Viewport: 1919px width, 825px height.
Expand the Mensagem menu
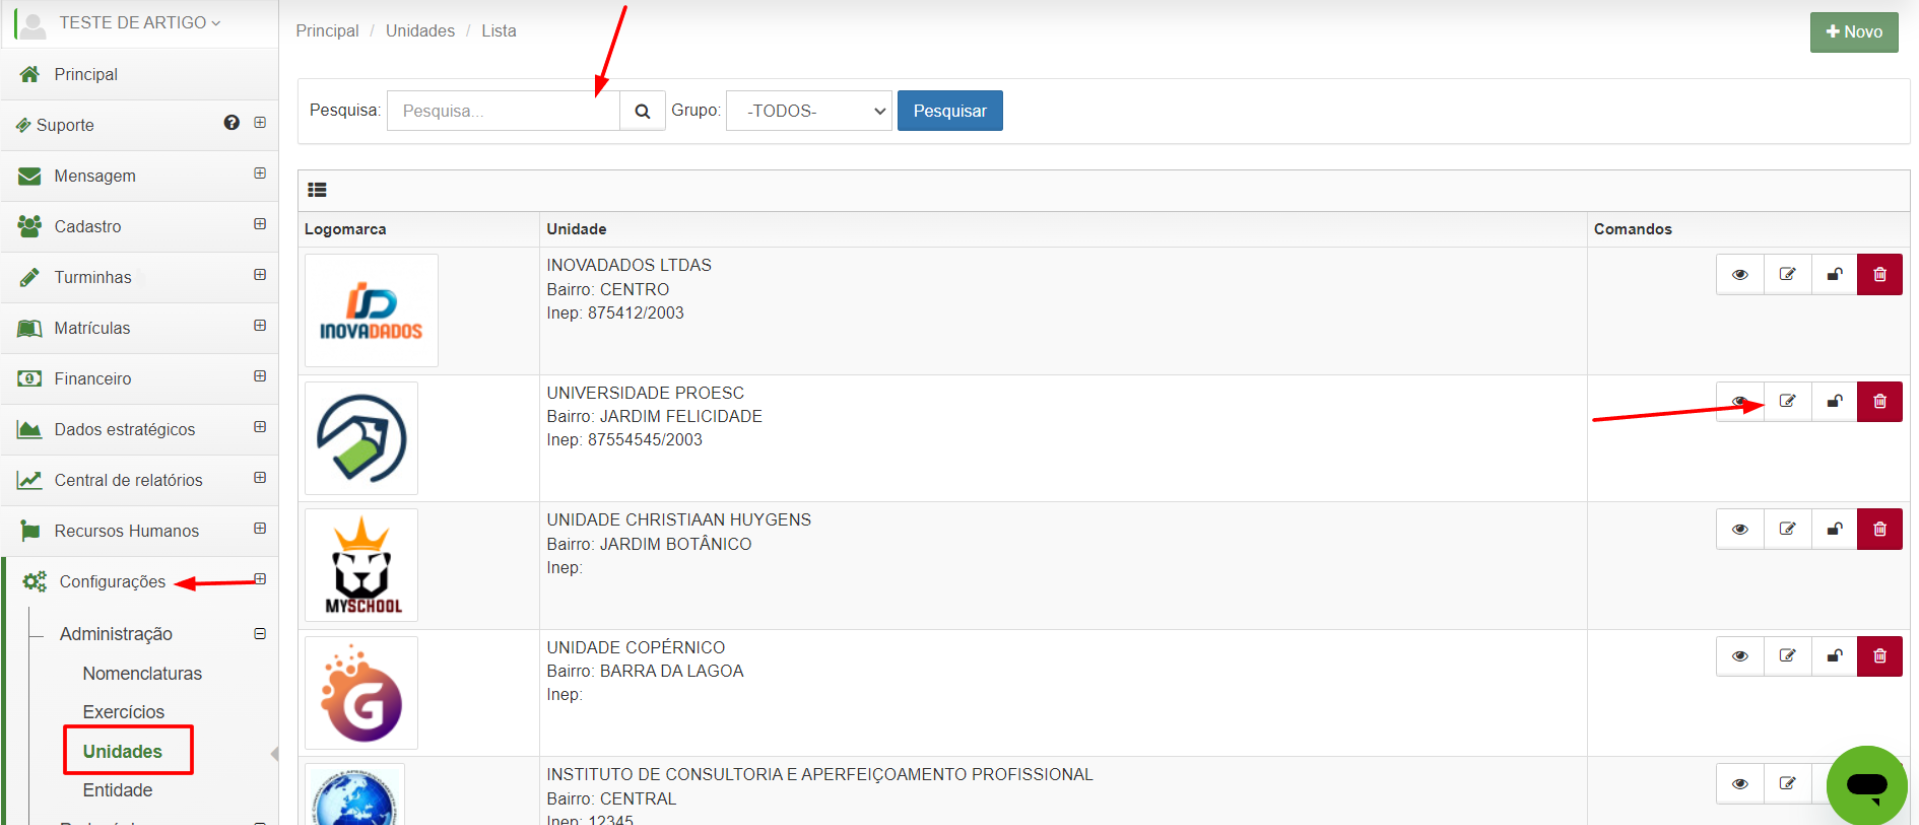260,173
